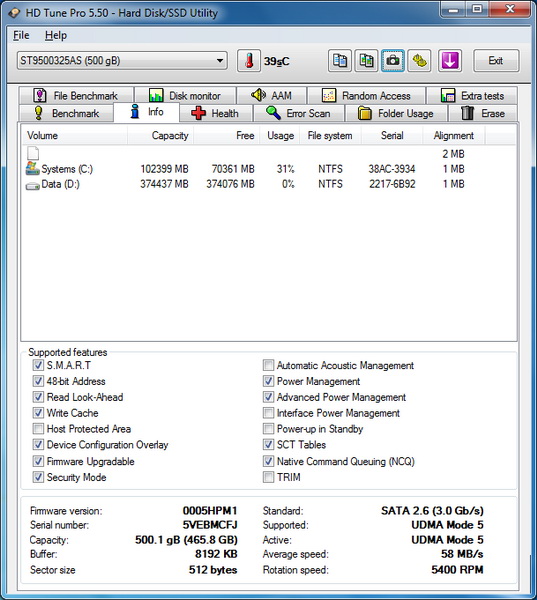Toggle the S.M.A.R.T checkbox
Image resolution: width=537 pixels, height=600 pixels.
pyautogui.click(x=38, y=365)
